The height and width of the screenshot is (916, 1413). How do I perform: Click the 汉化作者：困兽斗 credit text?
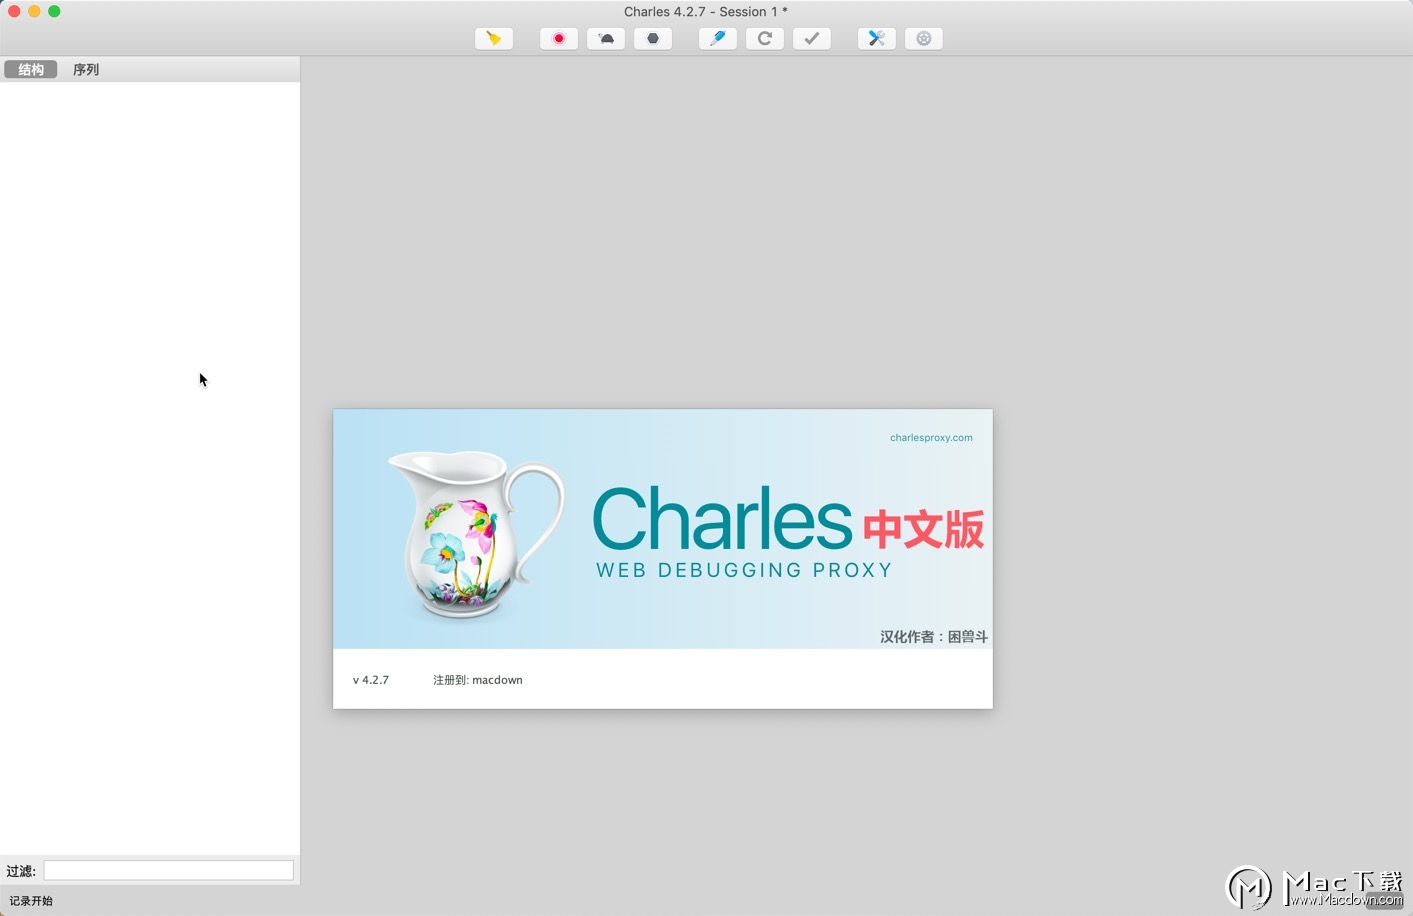[934, 636]
